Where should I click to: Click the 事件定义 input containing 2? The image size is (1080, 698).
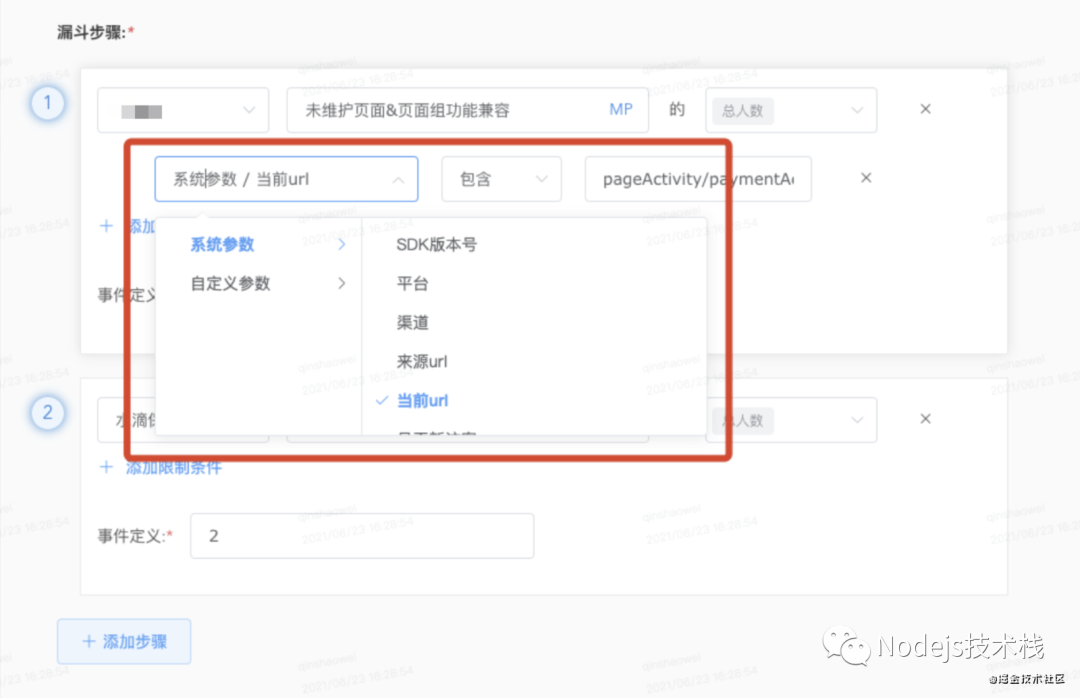[x=361, y=535]
